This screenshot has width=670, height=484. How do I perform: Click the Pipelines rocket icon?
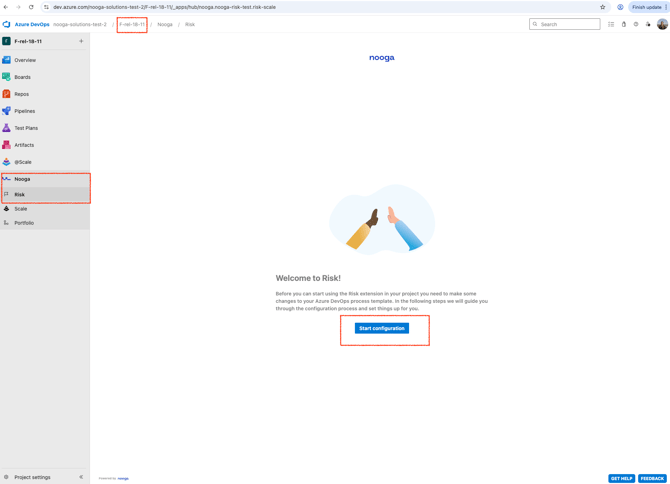click(x=6, y=111)
